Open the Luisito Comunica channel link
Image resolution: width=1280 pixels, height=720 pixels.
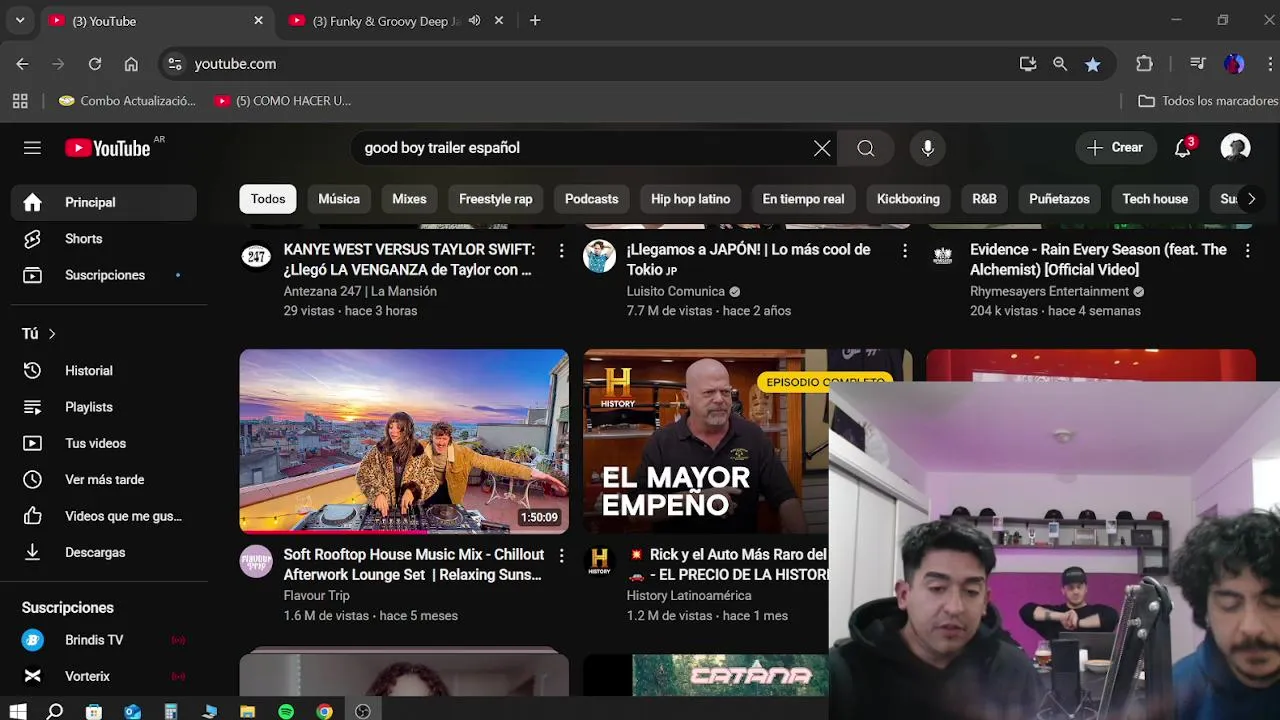(676, 292)
